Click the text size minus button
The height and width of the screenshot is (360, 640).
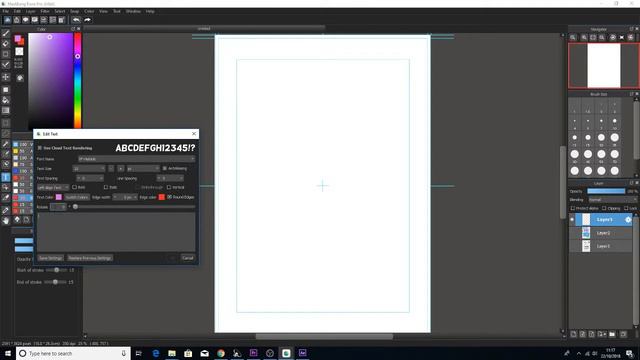point(111,169)
